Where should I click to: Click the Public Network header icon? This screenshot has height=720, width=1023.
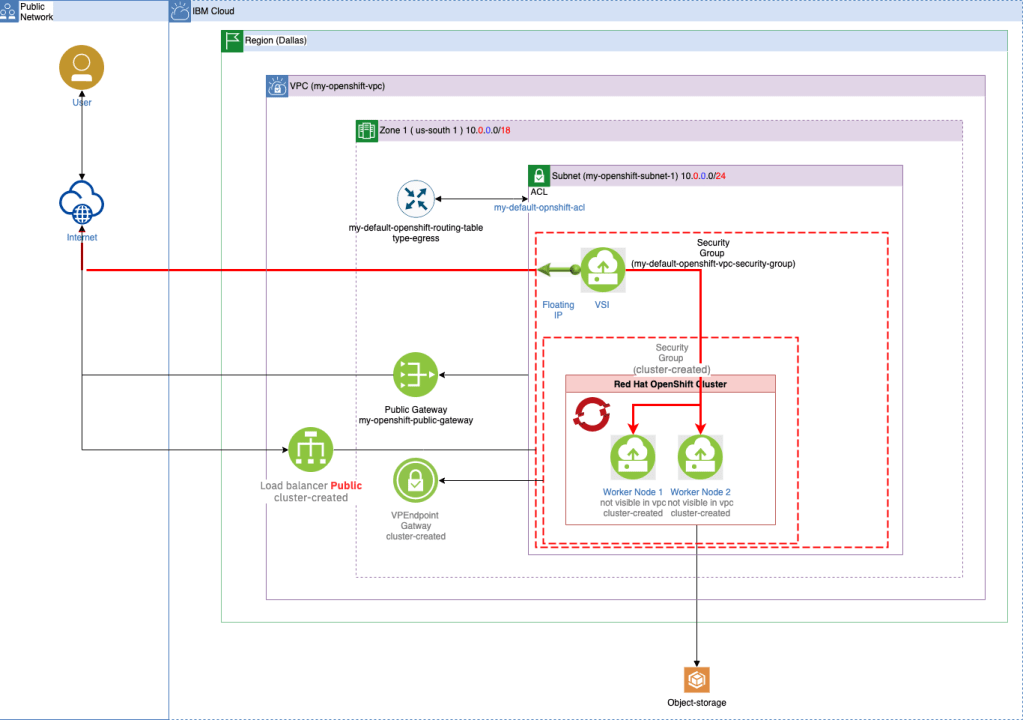9,11
